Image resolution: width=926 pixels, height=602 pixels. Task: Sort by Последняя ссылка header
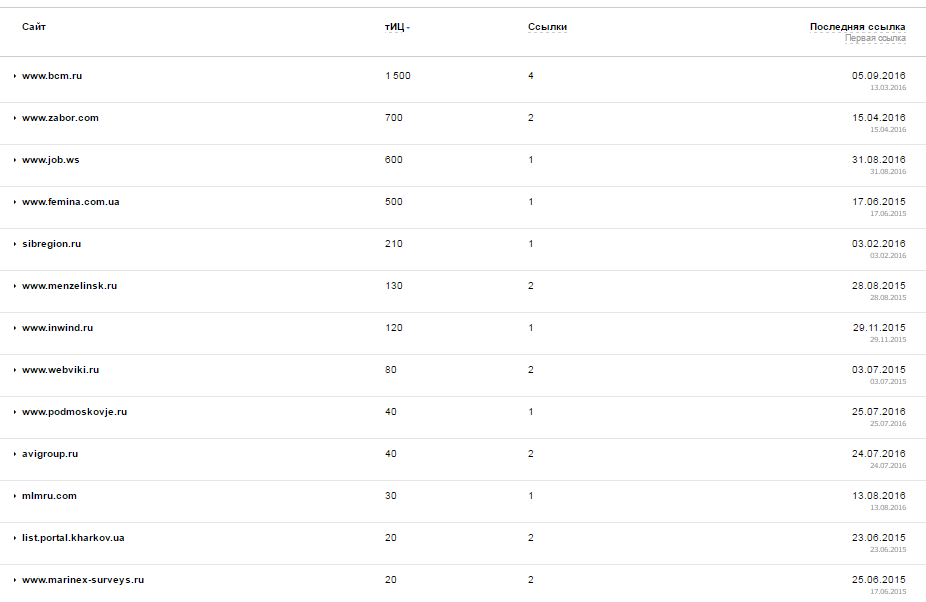click(x=857, y=27)
